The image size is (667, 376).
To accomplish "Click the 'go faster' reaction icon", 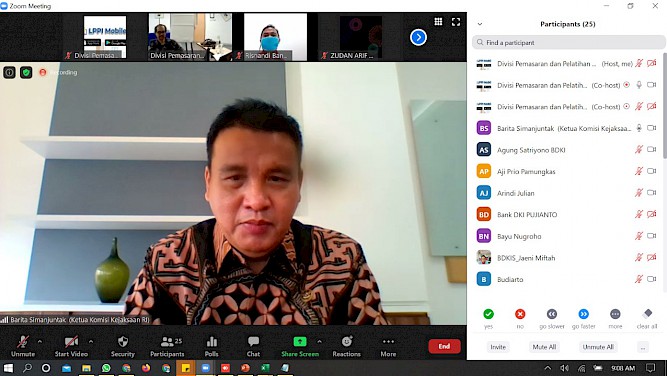I will click(x=583, y=314).
